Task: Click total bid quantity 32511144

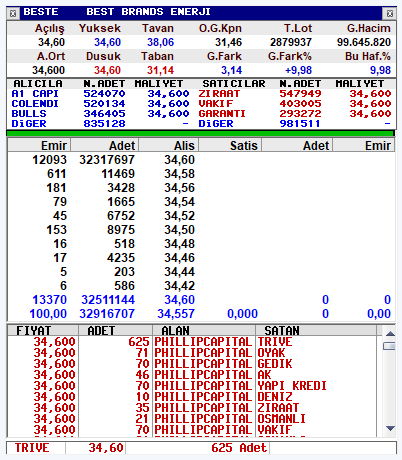Action: point(108,300)
